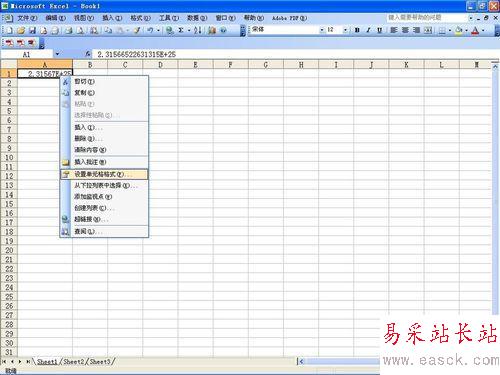The width and height of the screenshot is (500, 375).
Task: Open the Chart Wizard icon
Action: pos(212,30)
